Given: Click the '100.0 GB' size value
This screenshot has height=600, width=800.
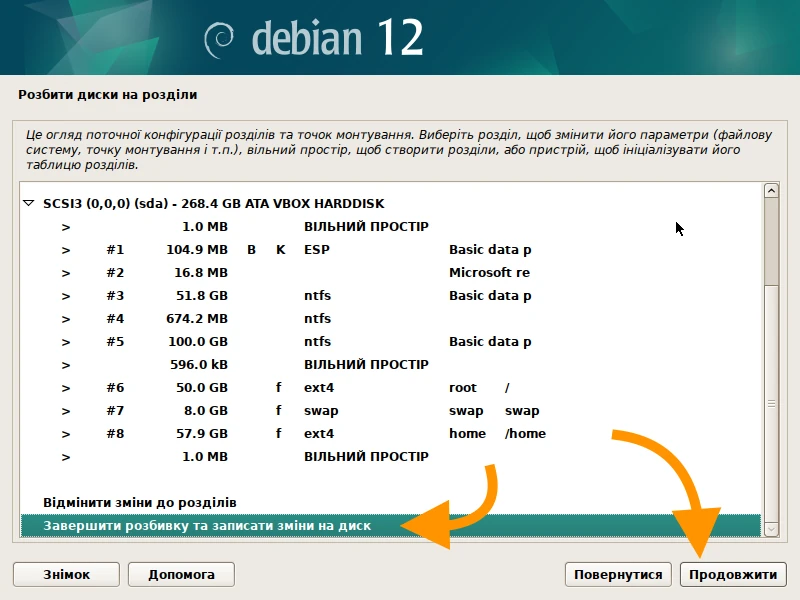Looking at the screenshot, I should coord(198,341).
